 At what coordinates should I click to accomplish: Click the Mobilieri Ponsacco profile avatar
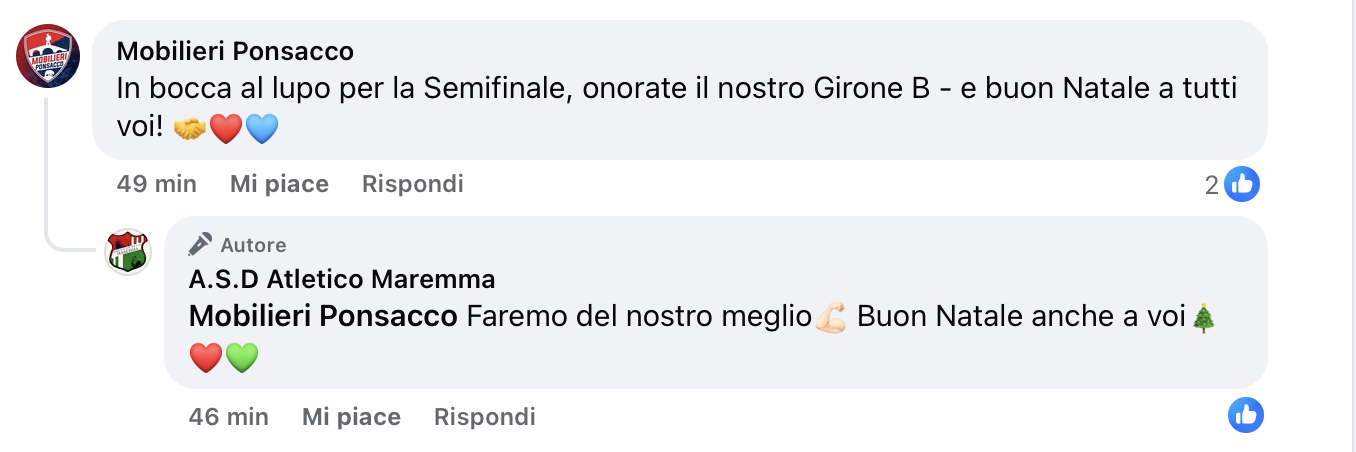click(x=48, y=57)
